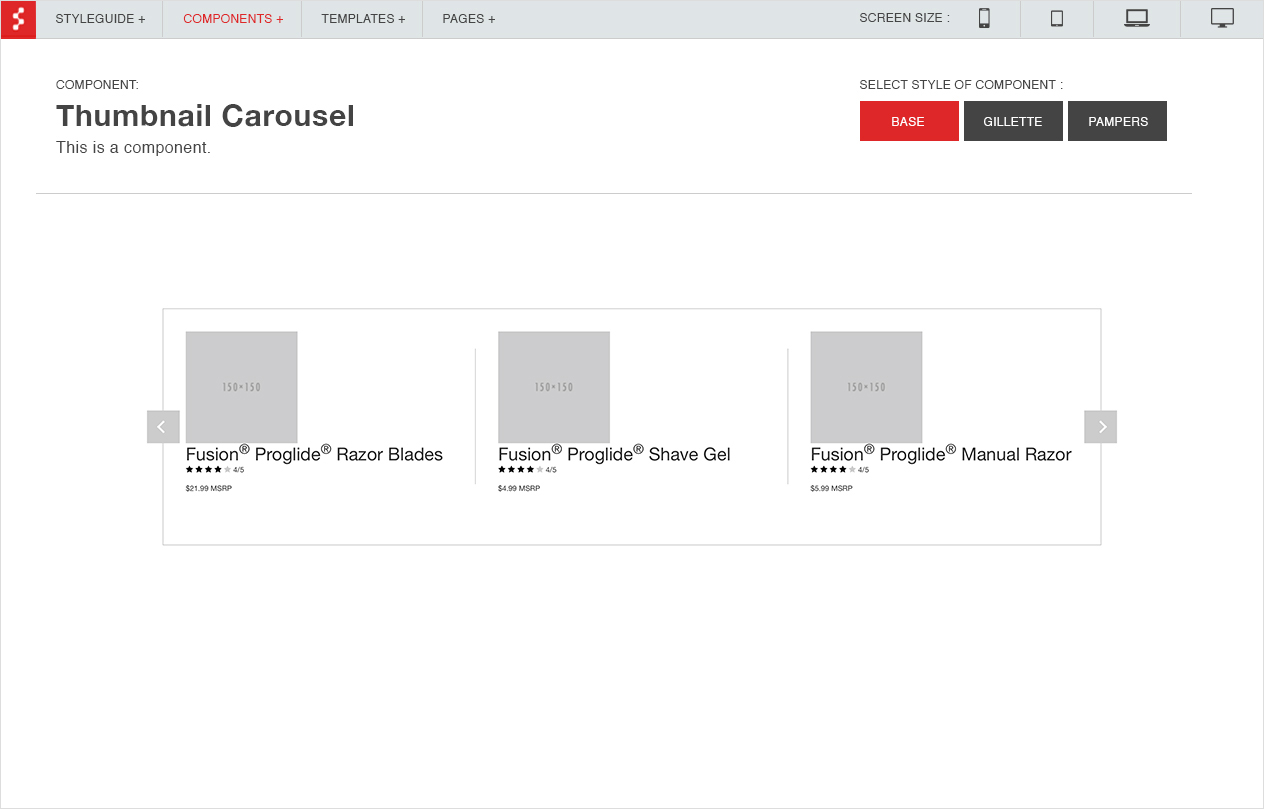Open the Proglide Razor Blades product link
Viewport: 1264px width, 809px height.
[x=314, y=455]
